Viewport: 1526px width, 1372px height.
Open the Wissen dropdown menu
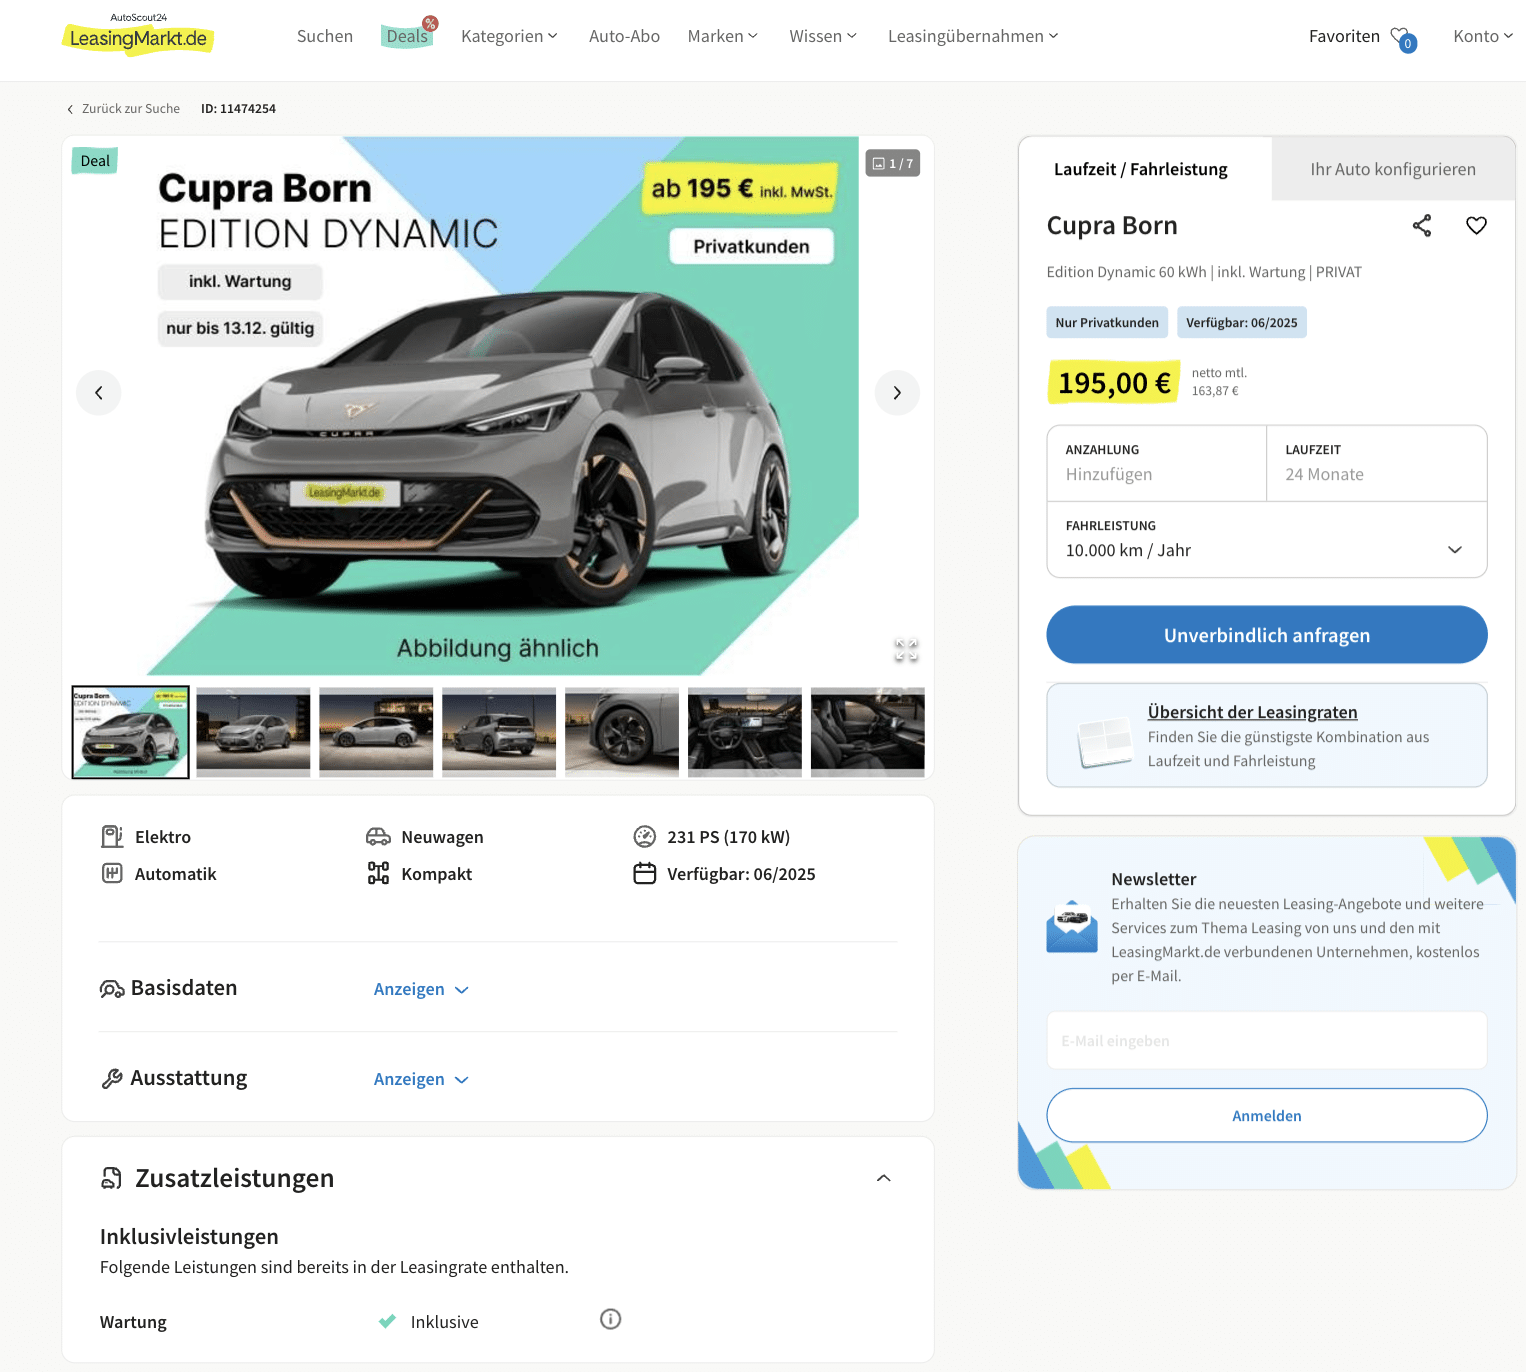point(822,36)
